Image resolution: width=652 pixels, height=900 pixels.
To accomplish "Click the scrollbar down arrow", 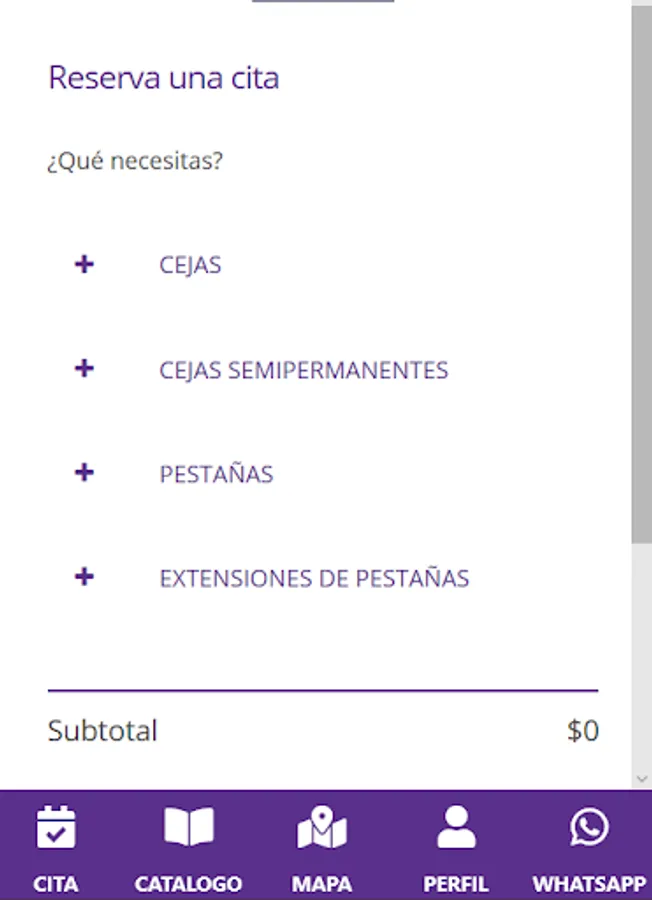I will coord(642,779).
